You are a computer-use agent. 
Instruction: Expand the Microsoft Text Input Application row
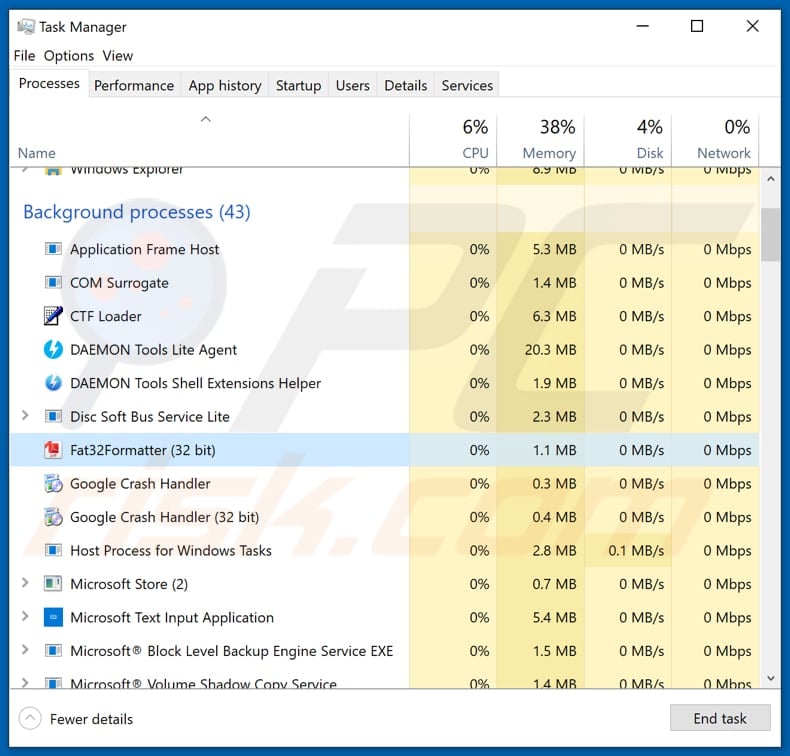(x=25, y=616)
